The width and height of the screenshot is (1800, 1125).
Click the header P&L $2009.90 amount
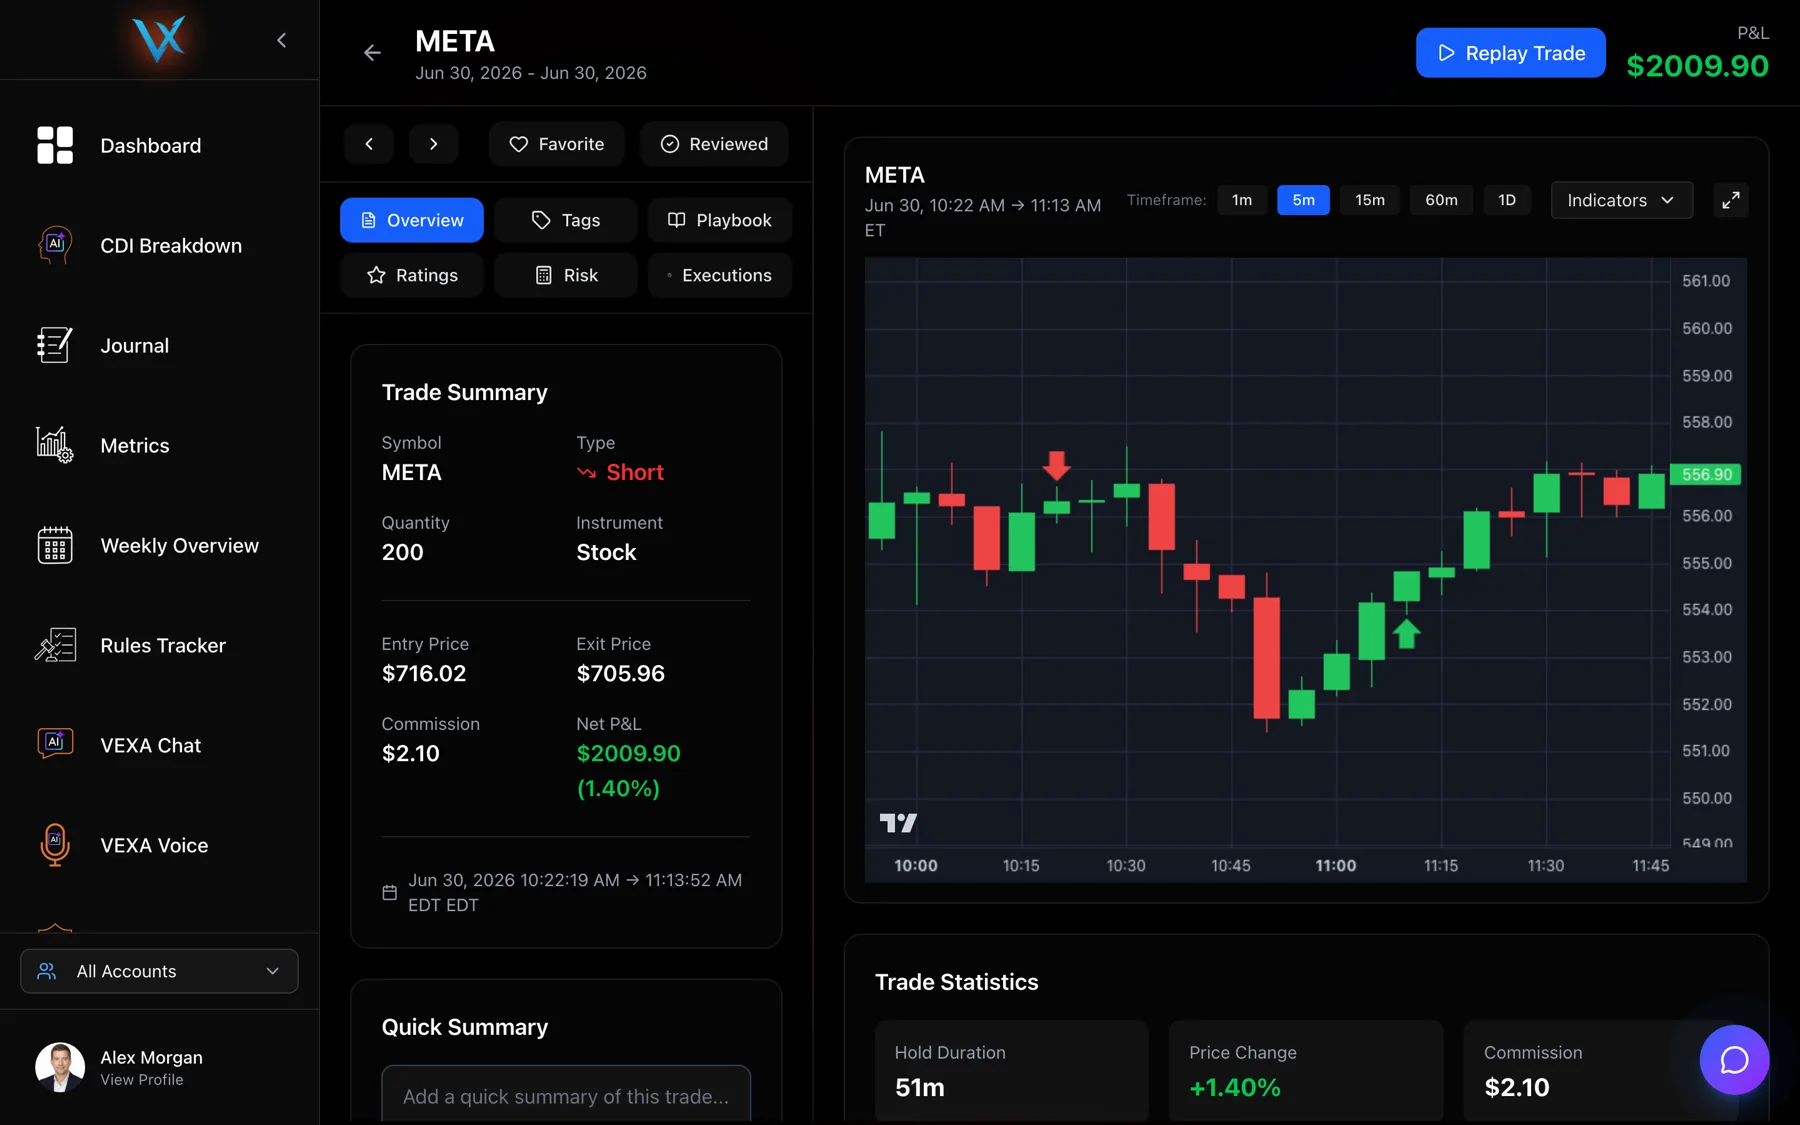pos(1697,66)
